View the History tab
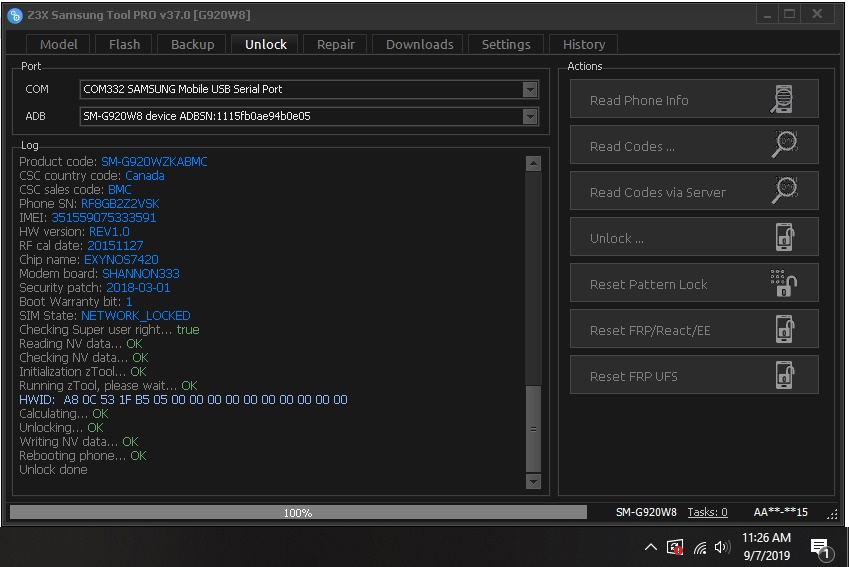 pos(584,44)
